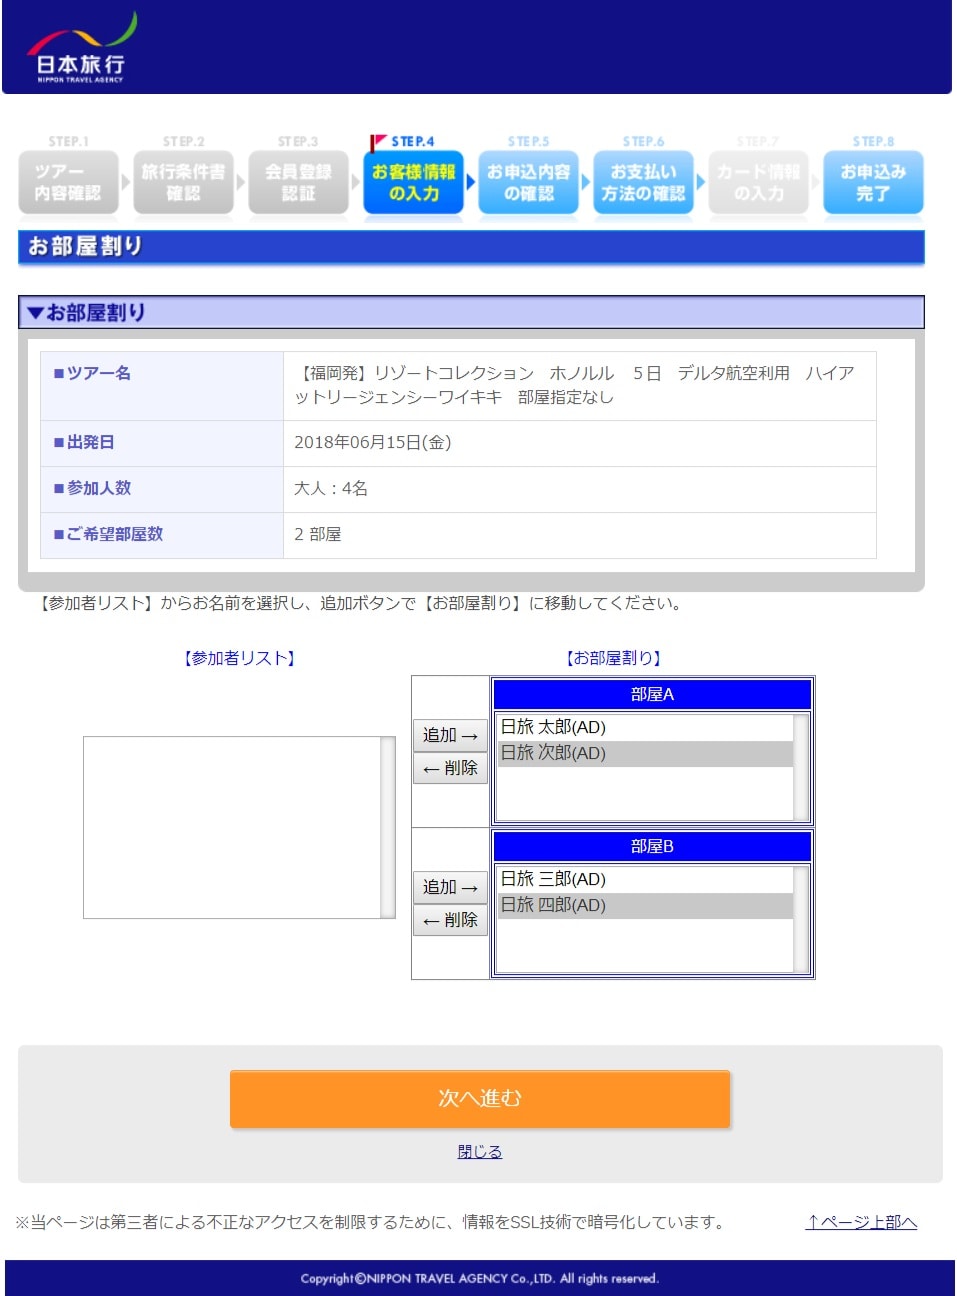Click 削除 button for Room A
957x1296 pixels.
pyautogui.click(x=450, y=768)
